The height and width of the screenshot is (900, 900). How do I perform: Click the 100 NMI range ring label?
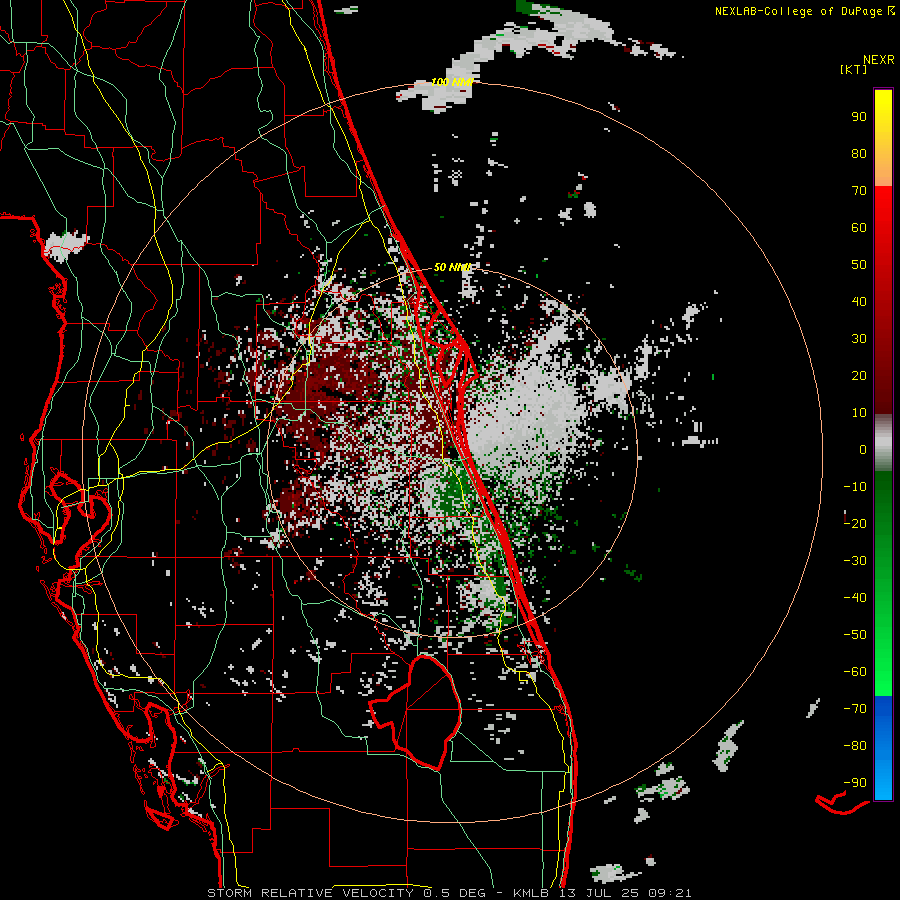(452, 82)
